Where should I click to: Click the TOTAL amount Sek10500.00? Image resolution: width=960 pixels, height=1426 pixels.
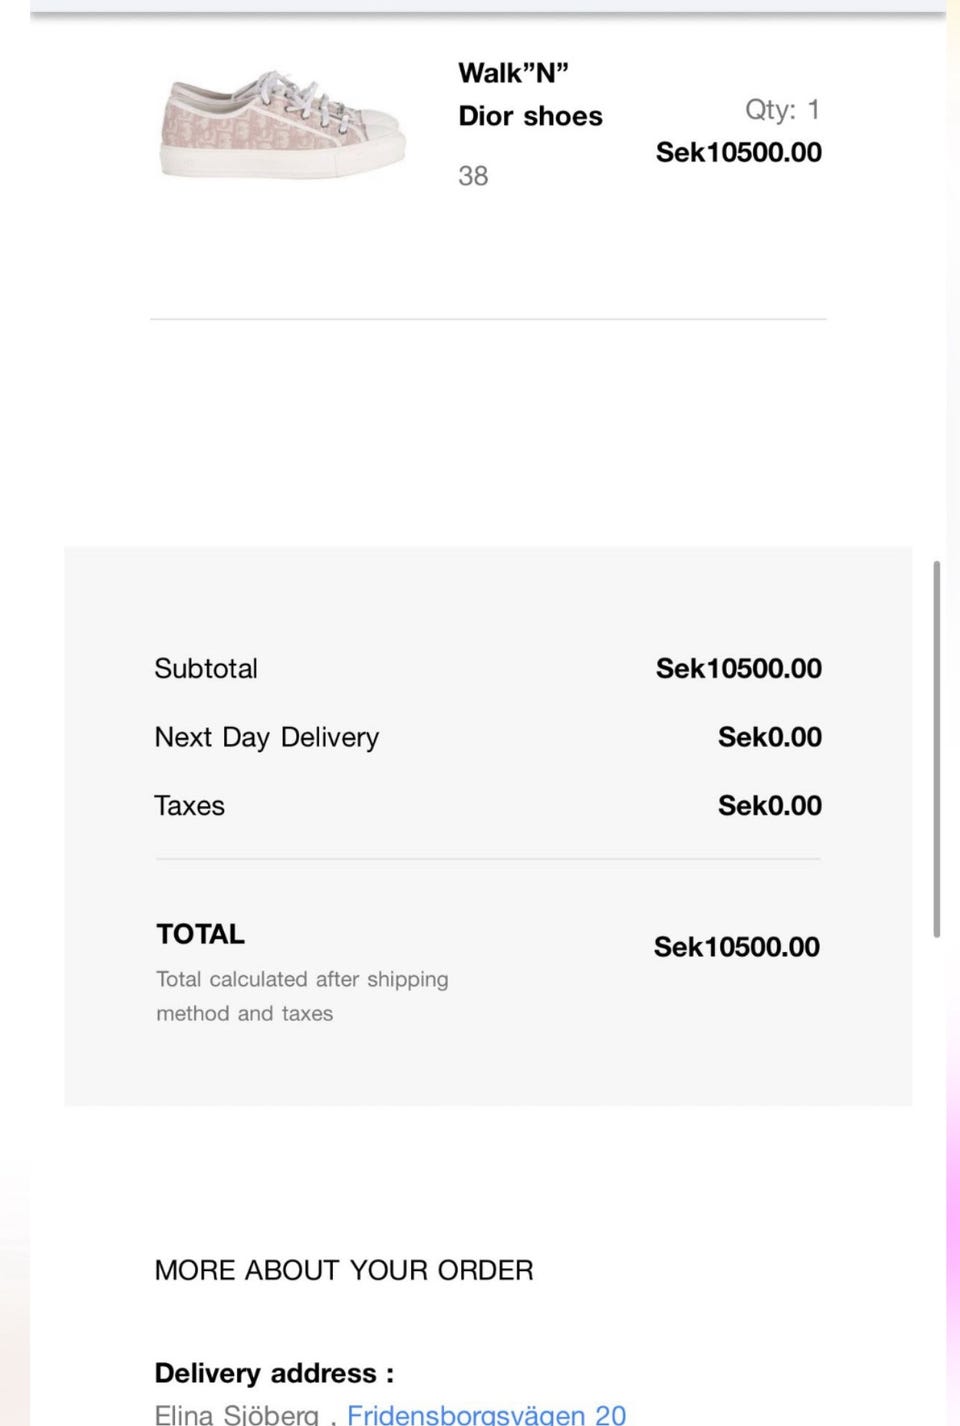click(736, 947)
